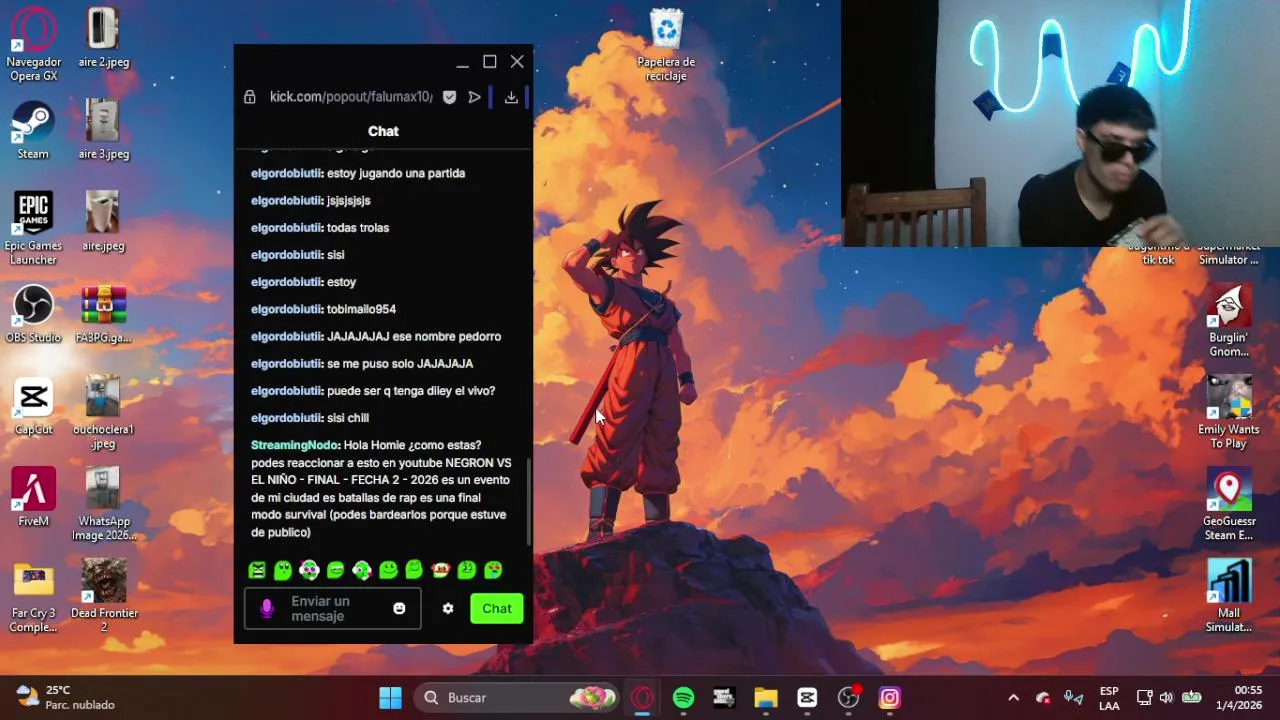The image size is (1280, 720).
Task: Click the kick.com popout address bar
Action: 351,97
